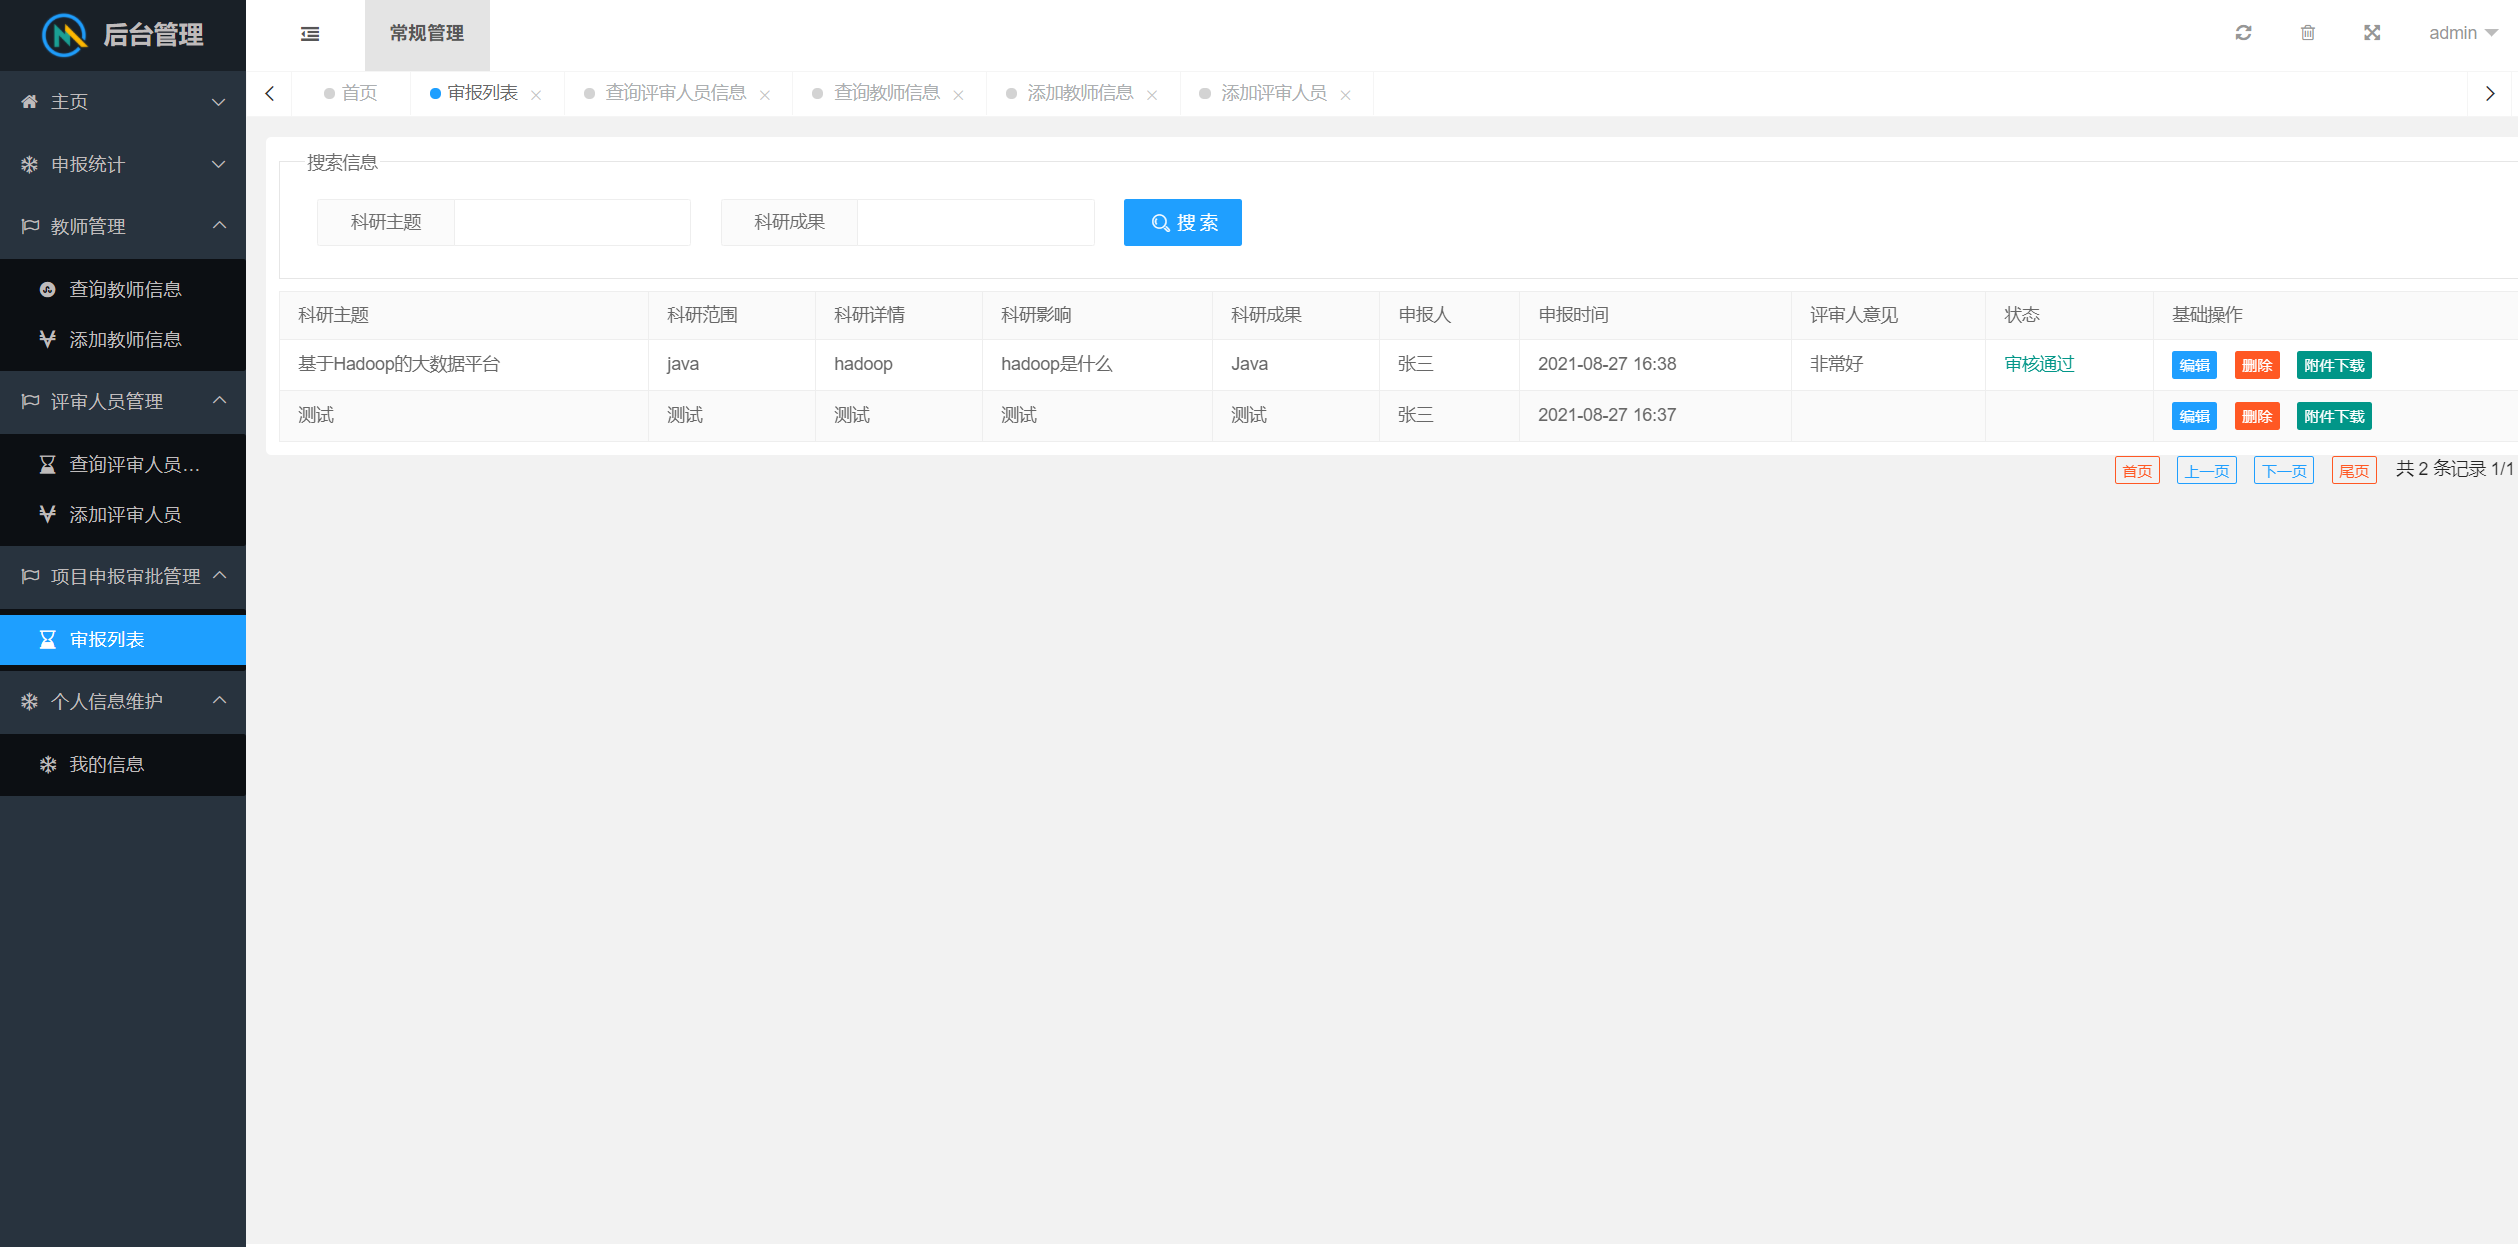
Task: Click 编辑 for the Hadoop row
Action: 2193,365
